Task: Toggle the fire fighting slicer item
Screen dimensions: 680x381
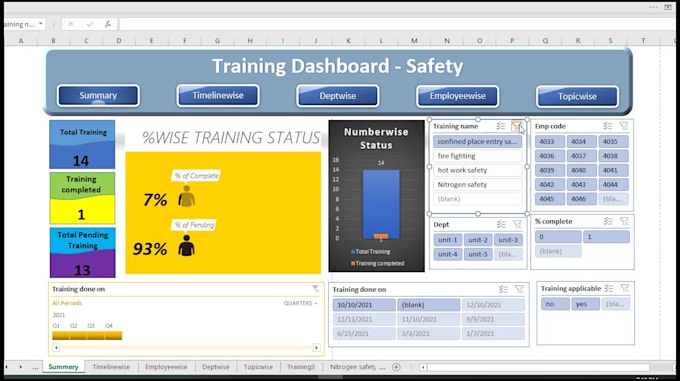Action: (477, 156)
